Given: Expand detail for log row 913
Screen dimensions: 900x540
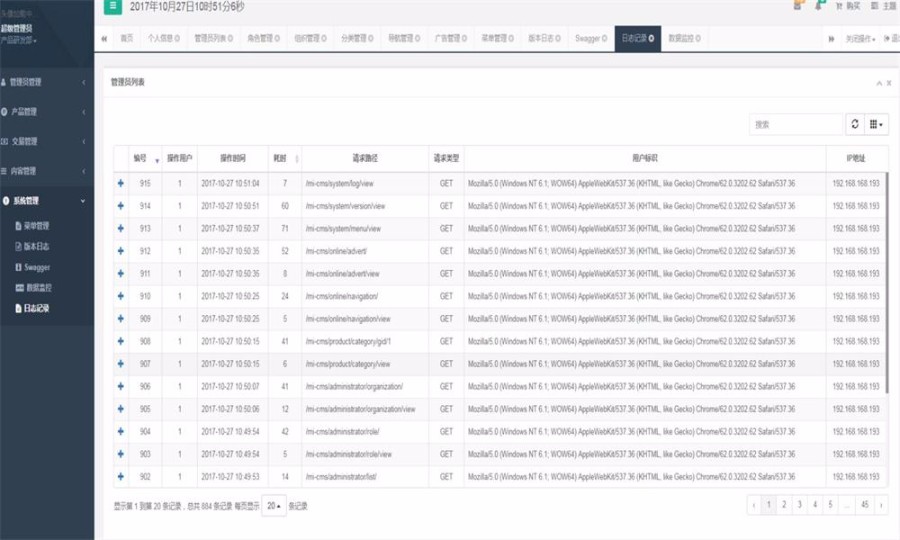Looking at the screenshot, I should click(121, 228).
